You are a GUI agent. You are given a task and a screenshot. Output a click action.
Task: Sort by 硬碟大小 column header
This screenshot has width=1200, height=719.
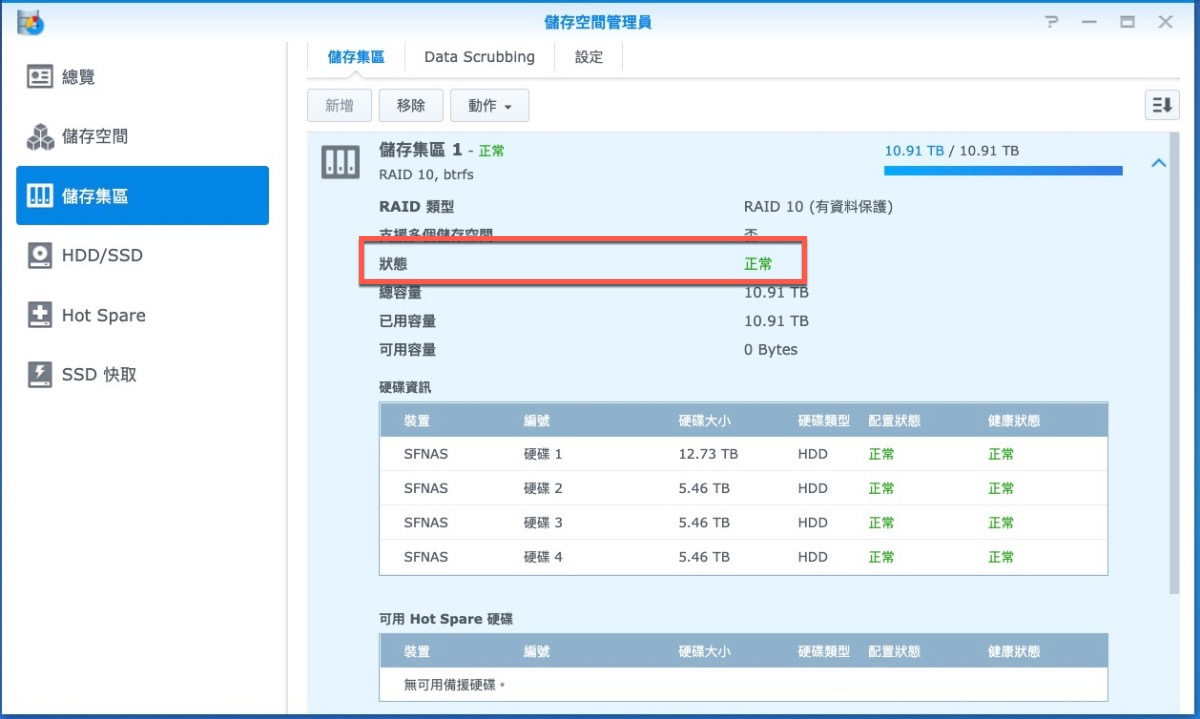(x=704, y=421)
